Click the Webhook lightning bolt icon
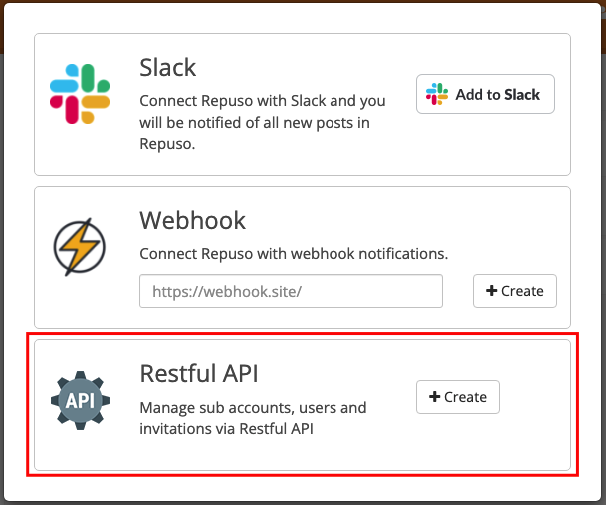 [80, 247]
